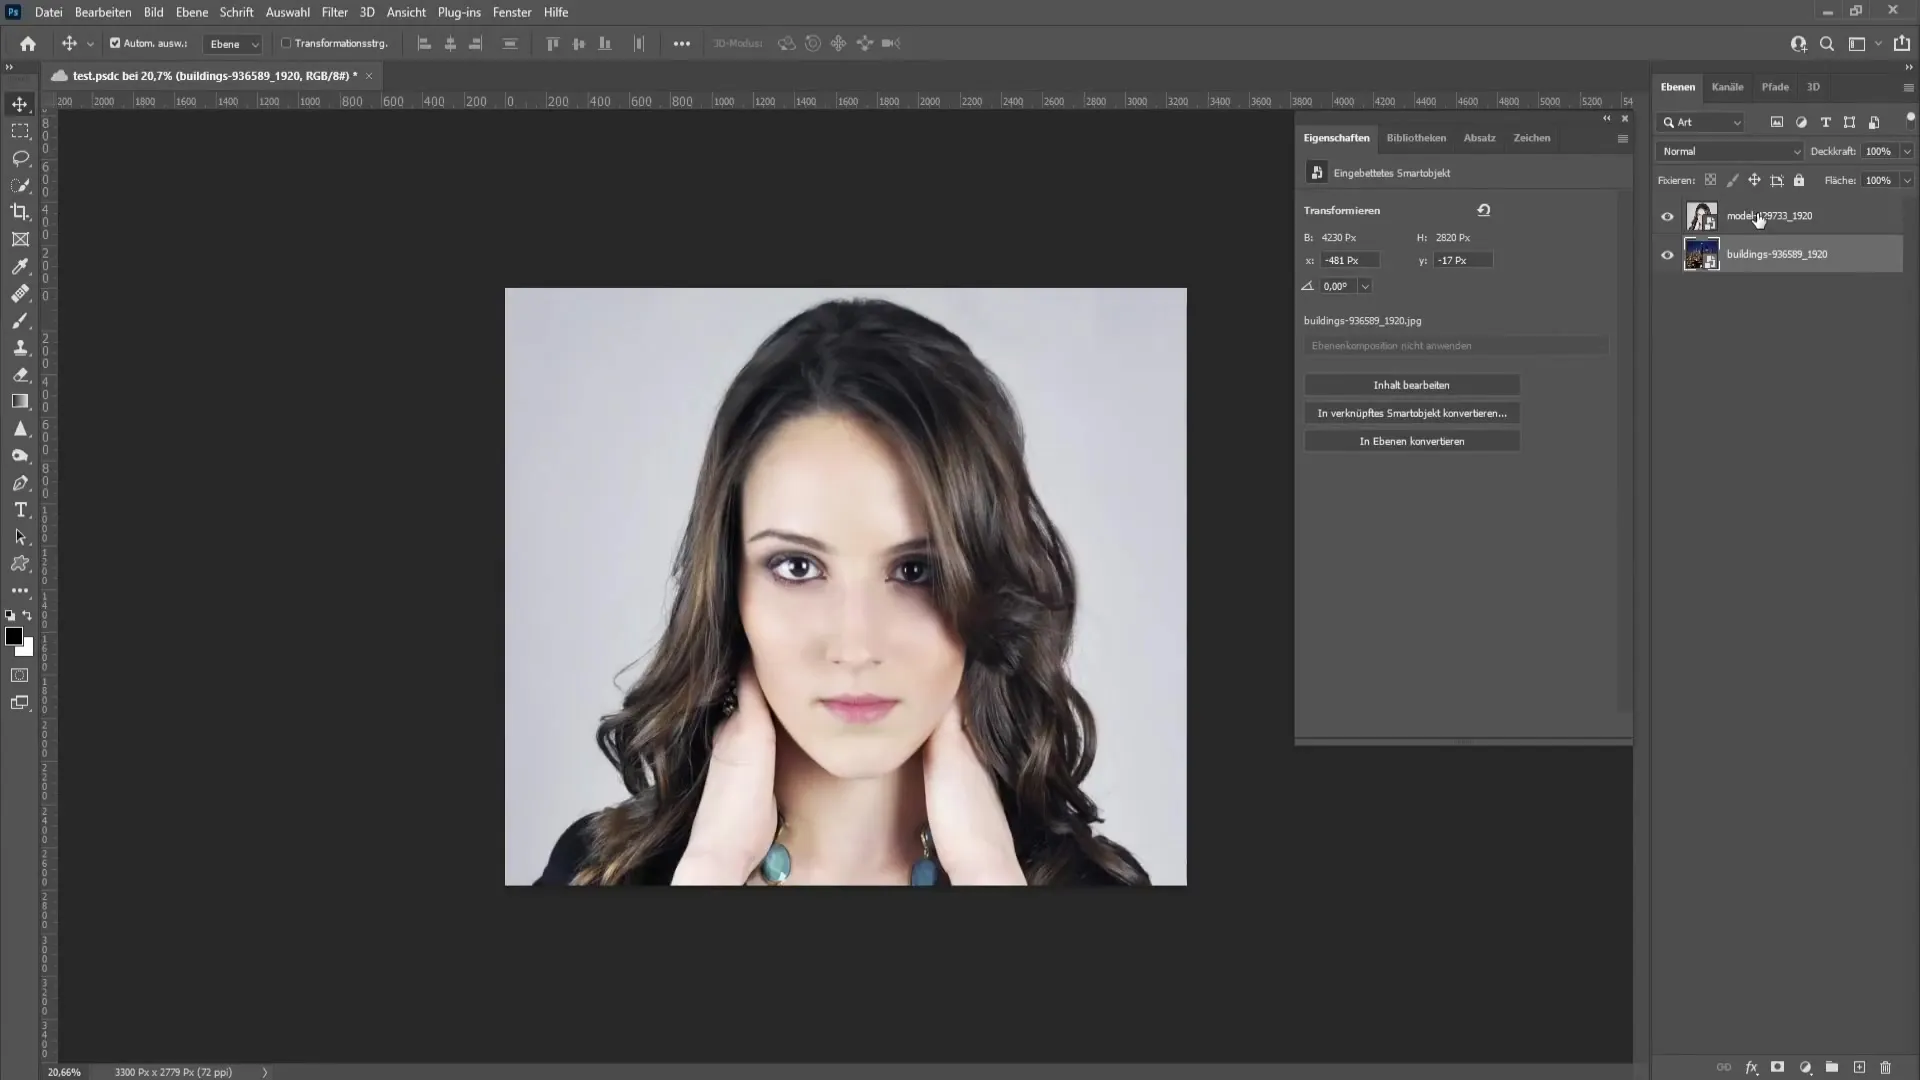Viewport: 1920px width, 1080px height.
Task: Click the buildings-936589_1920 layer thumbnail
Action: tap(1700, 253)
